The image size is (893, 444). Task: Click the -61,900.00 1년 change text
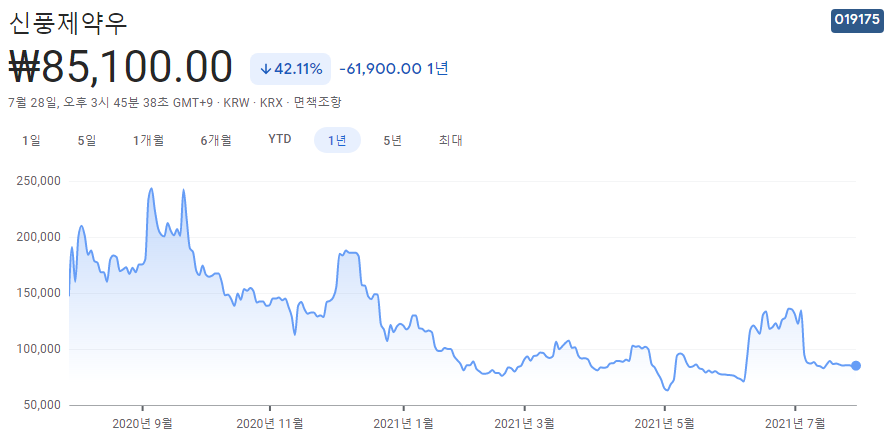(394, 69)
